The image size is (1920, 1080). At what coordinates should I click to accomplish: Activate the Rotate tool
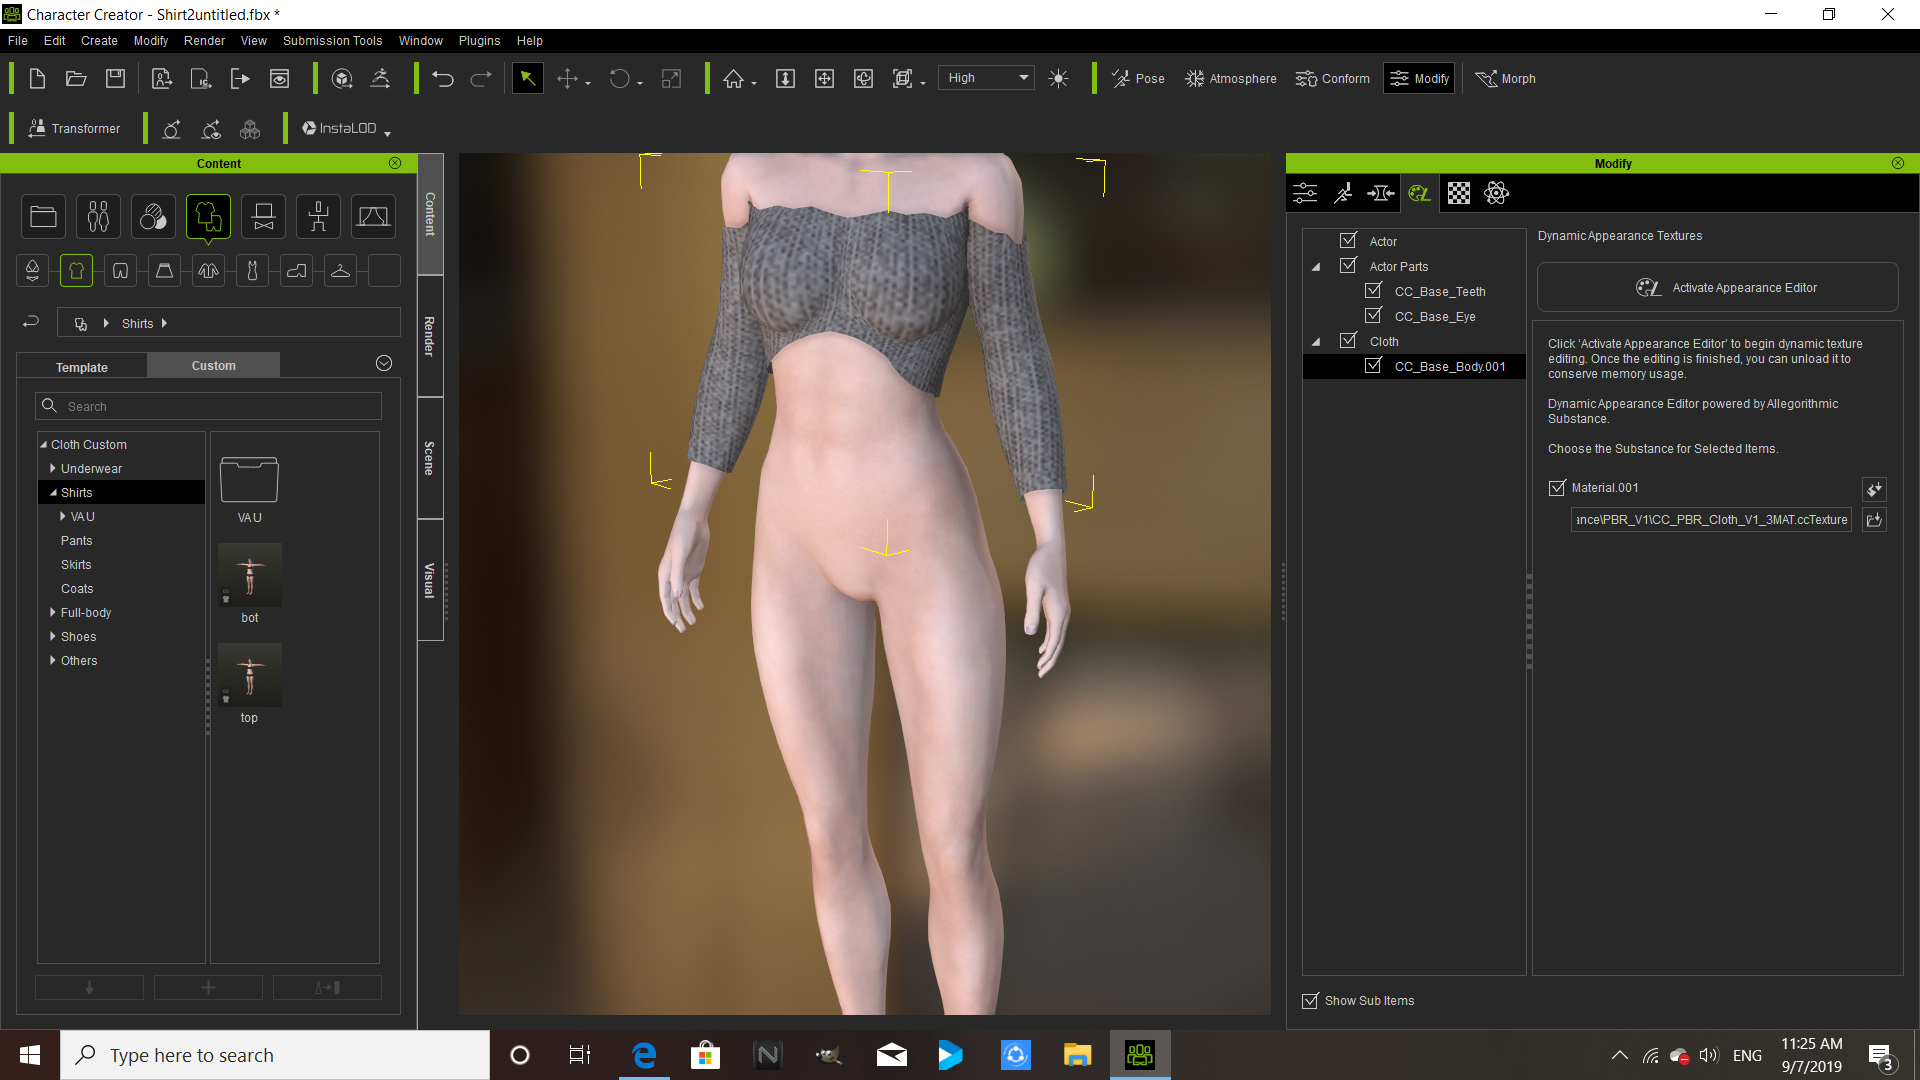coord(620,79)
